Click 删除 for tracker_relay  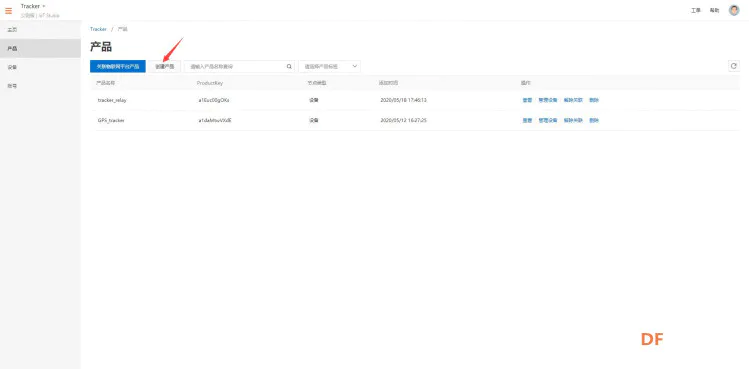pyautogui.click(x=594, y=100)
